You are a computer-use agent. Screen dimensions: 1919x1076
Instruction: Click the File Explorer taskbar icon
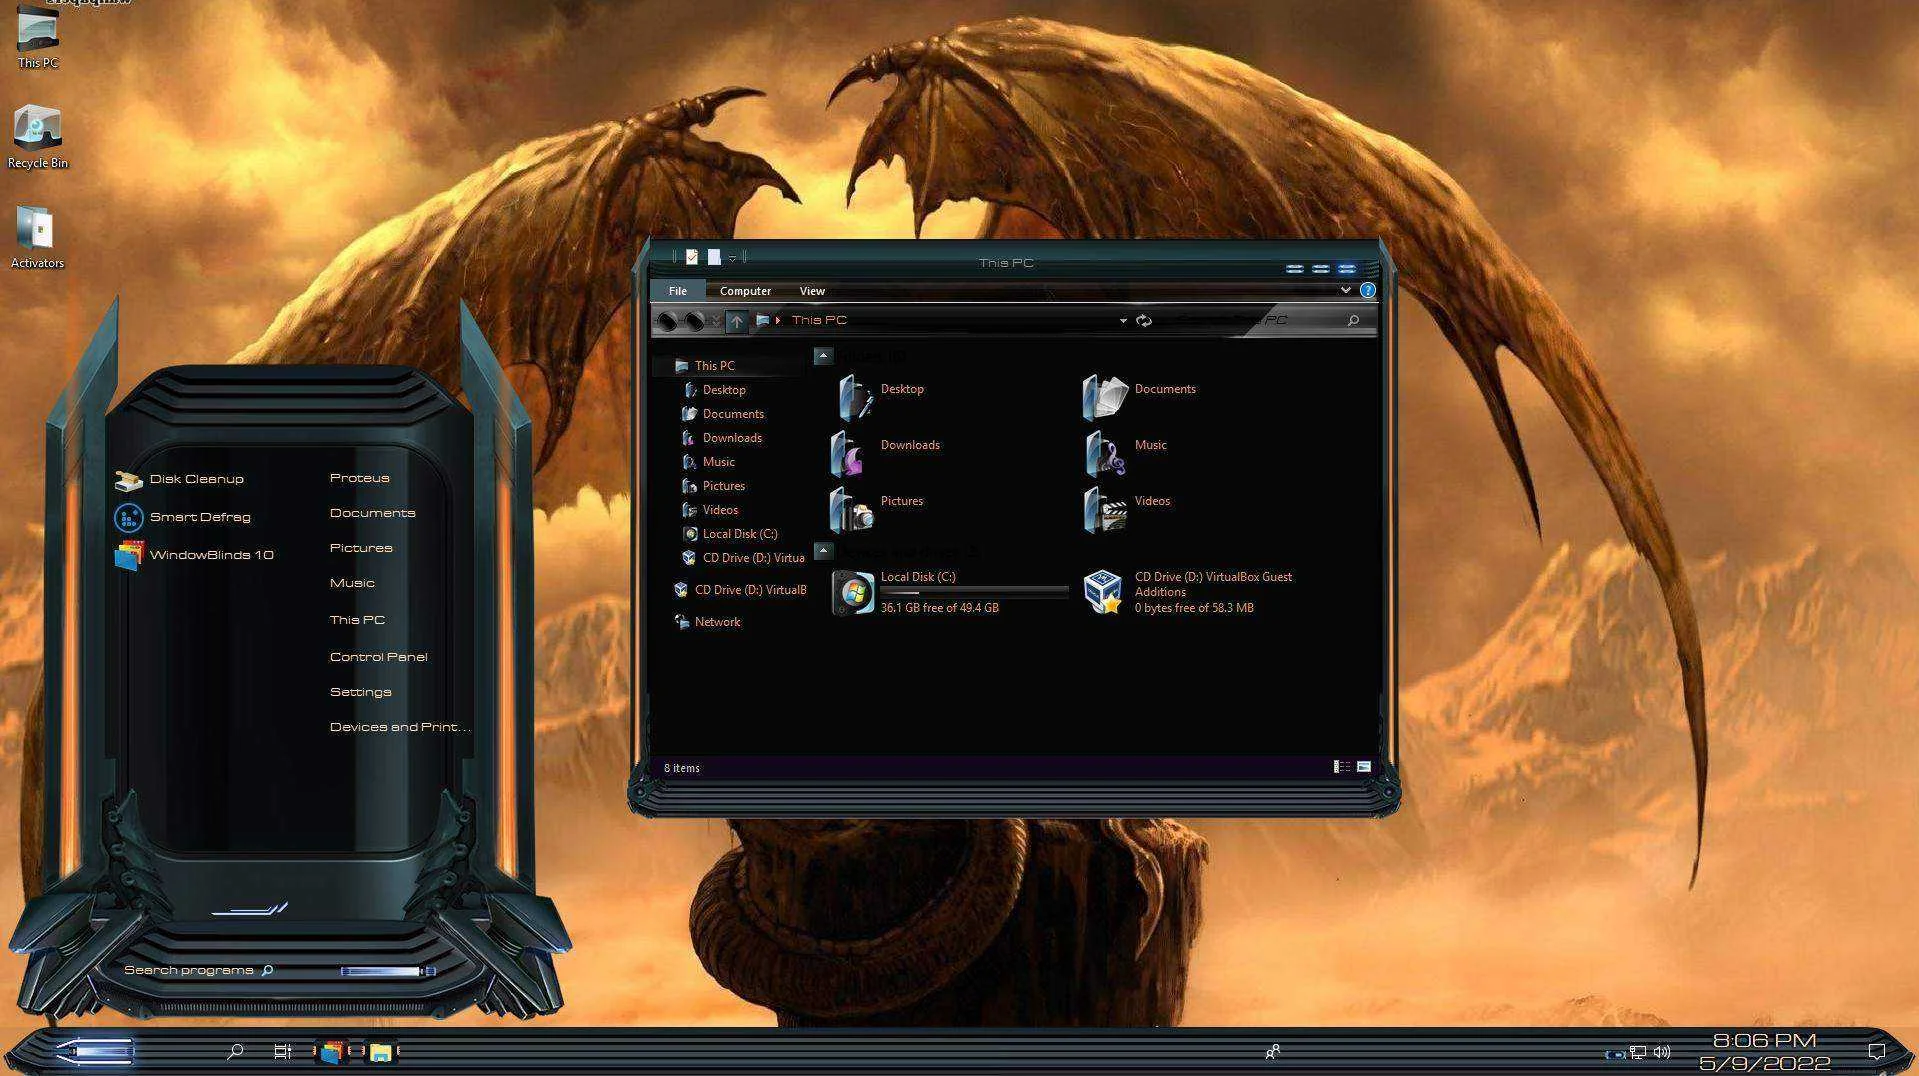click(380, 1051)
